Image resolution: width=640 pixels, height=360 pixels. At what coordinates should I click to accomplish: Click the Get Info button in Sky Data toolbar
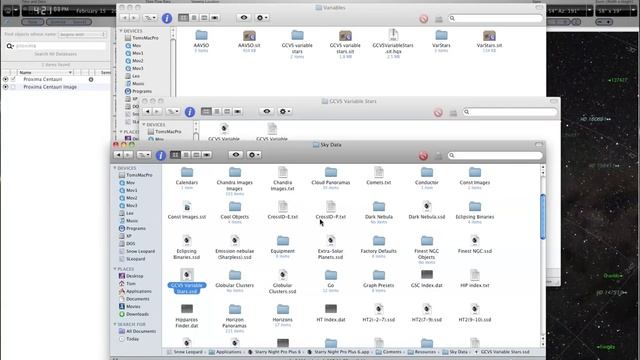tap(161, 155)
